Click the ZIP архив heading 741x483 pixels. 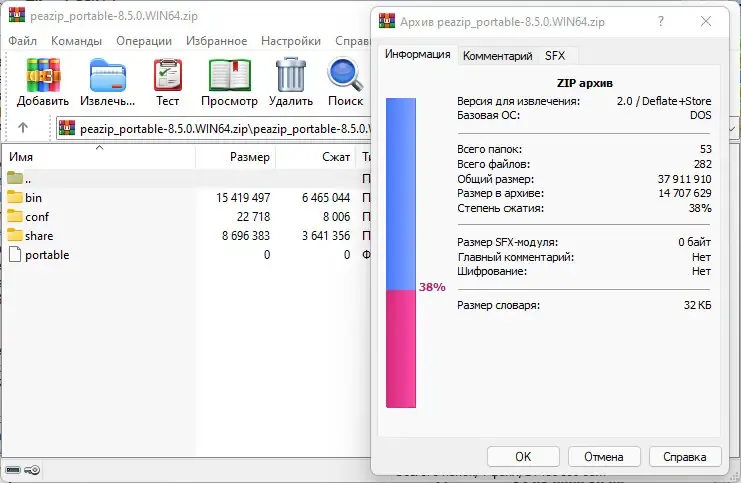coord(585,83)
